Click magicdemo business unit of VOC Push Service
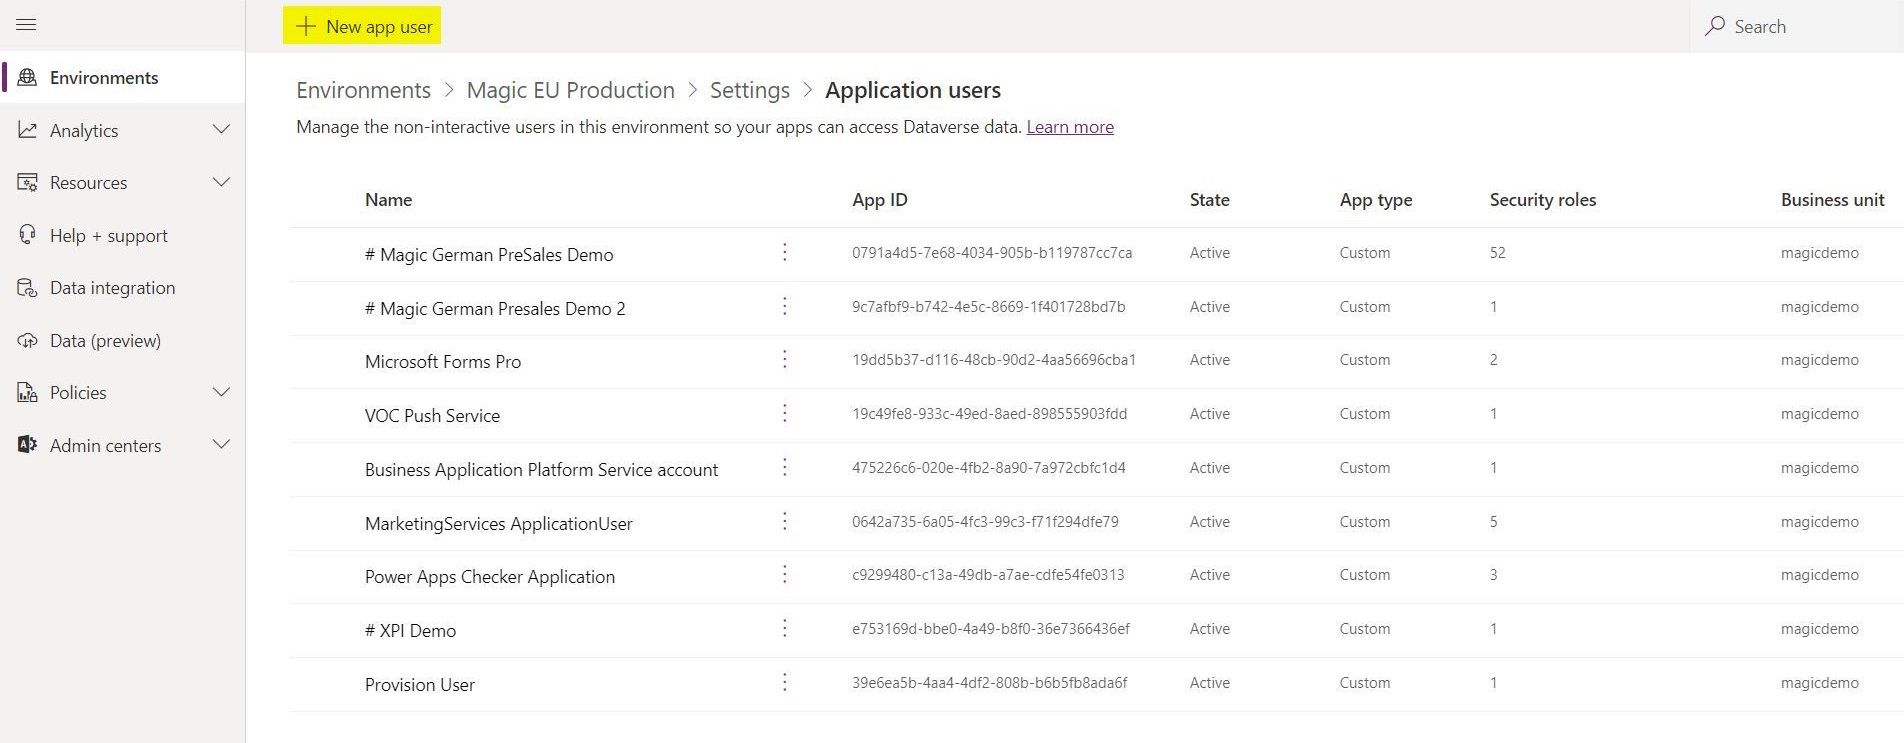This screenshot has height=743, width=1904. (1820, 414)
